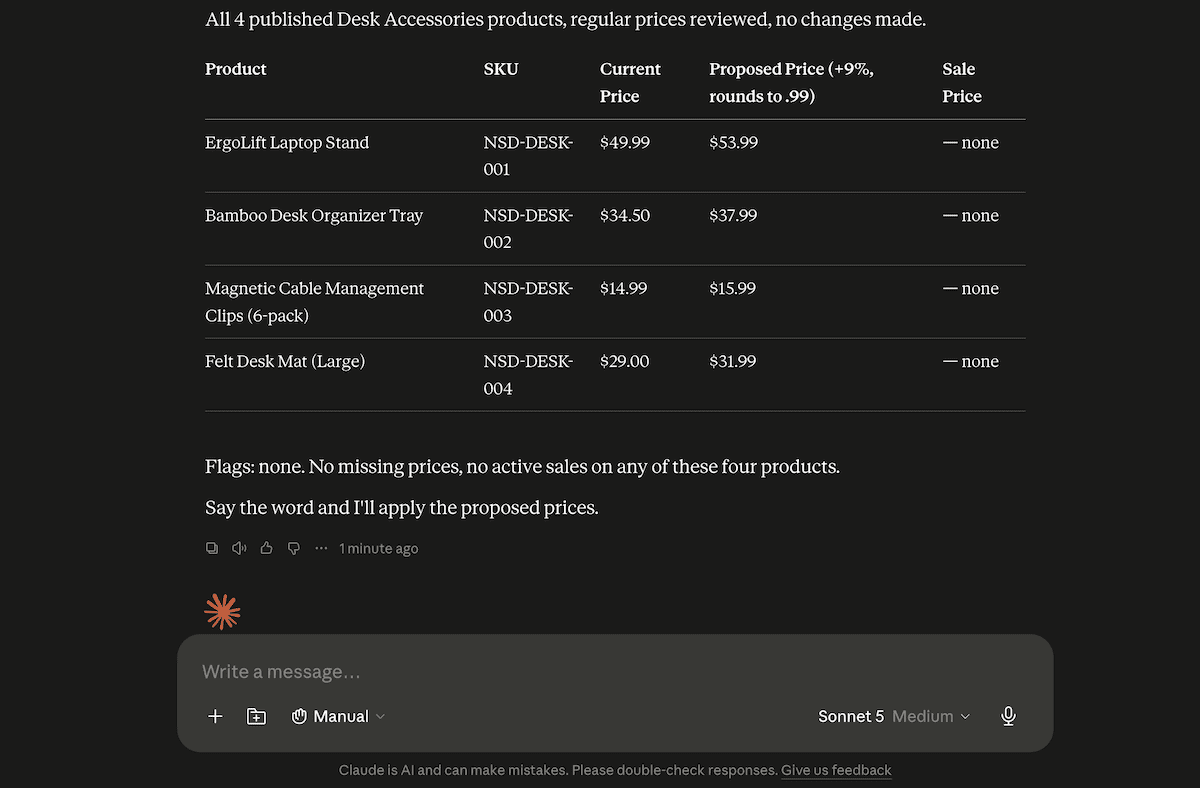Copy the assistant response
The width and height of the screenshot is (1200, 788).
(x=212, y=548)
